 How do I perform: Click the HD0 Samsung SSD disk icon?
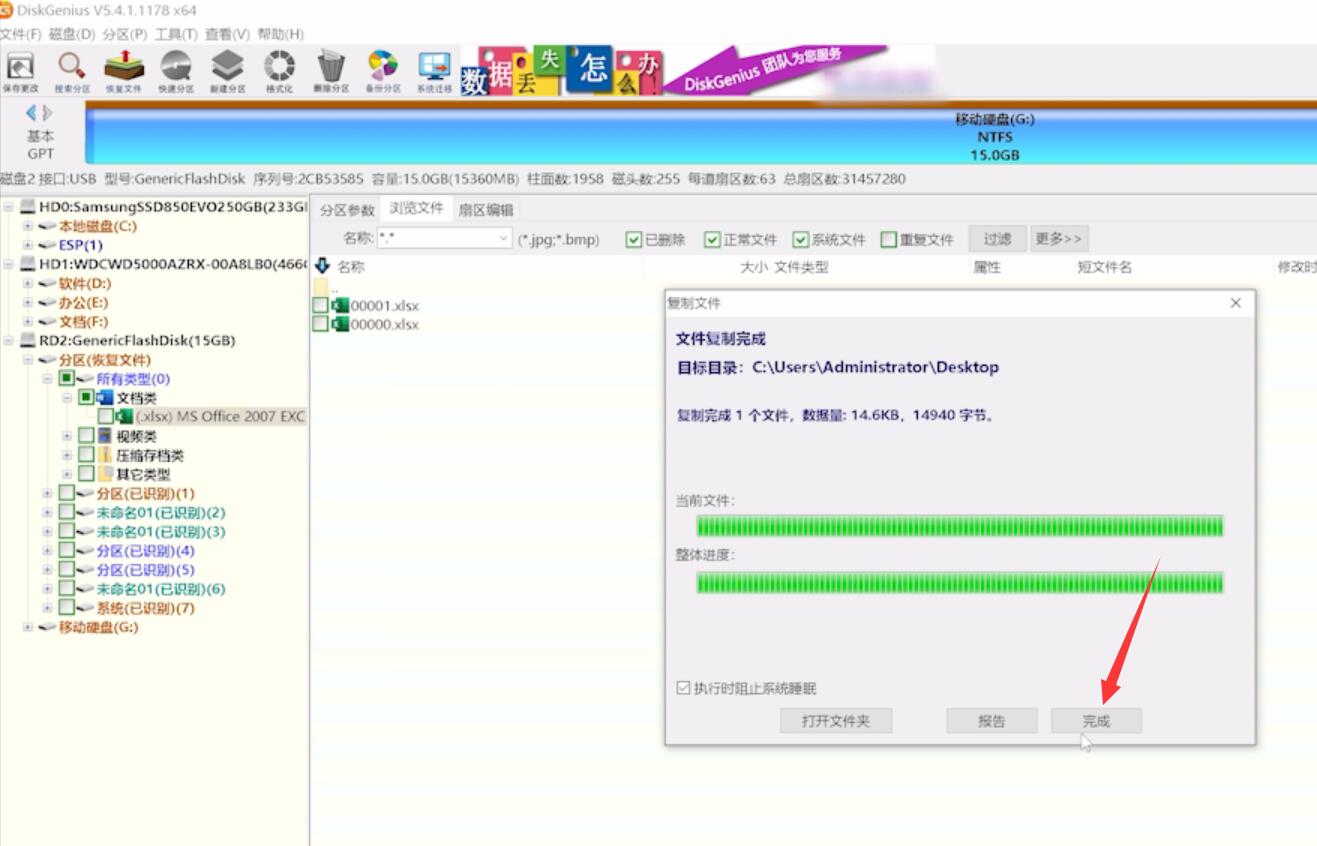click(x=27, y=207)
